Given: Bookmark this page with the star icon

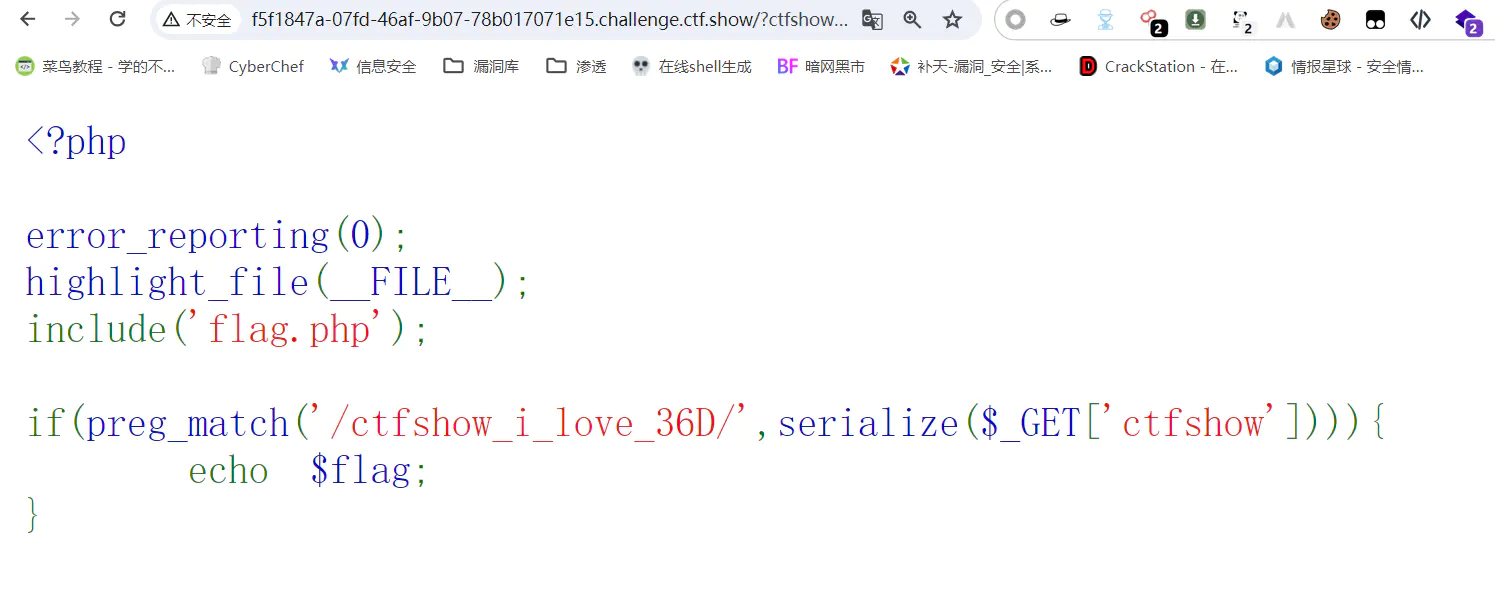Looking at the screenshot, I should [x=952, y=19].
